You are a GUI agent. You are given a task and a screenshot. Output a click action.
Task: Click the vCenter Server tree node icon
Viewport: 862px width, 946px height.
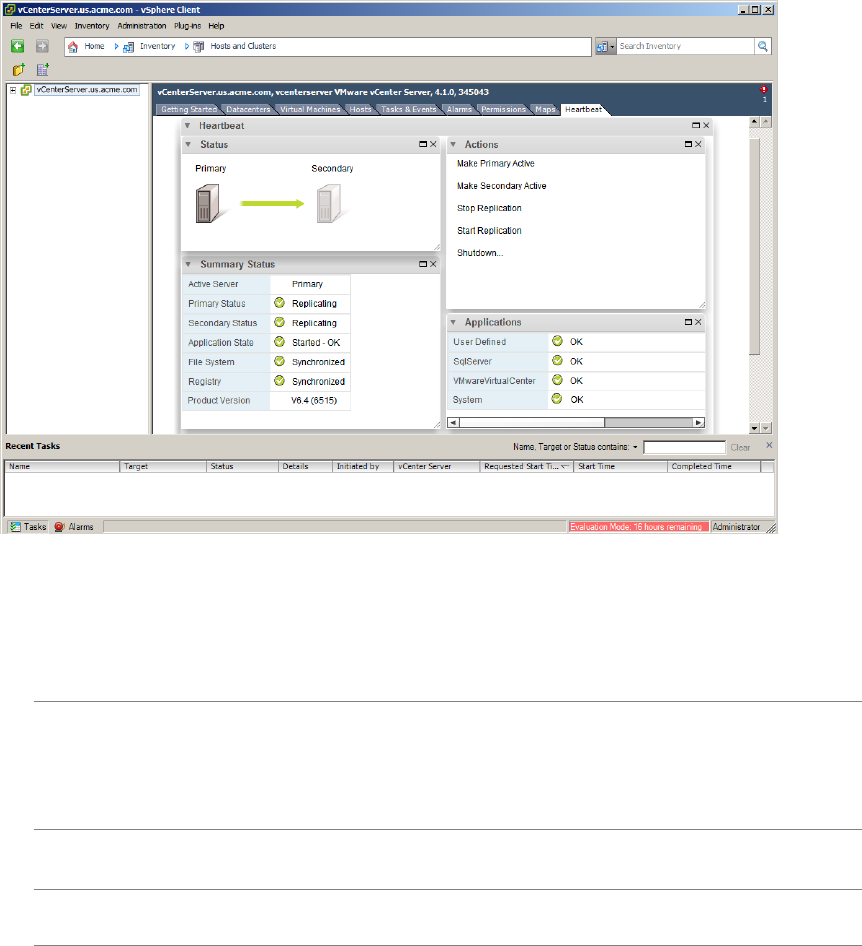26,90
